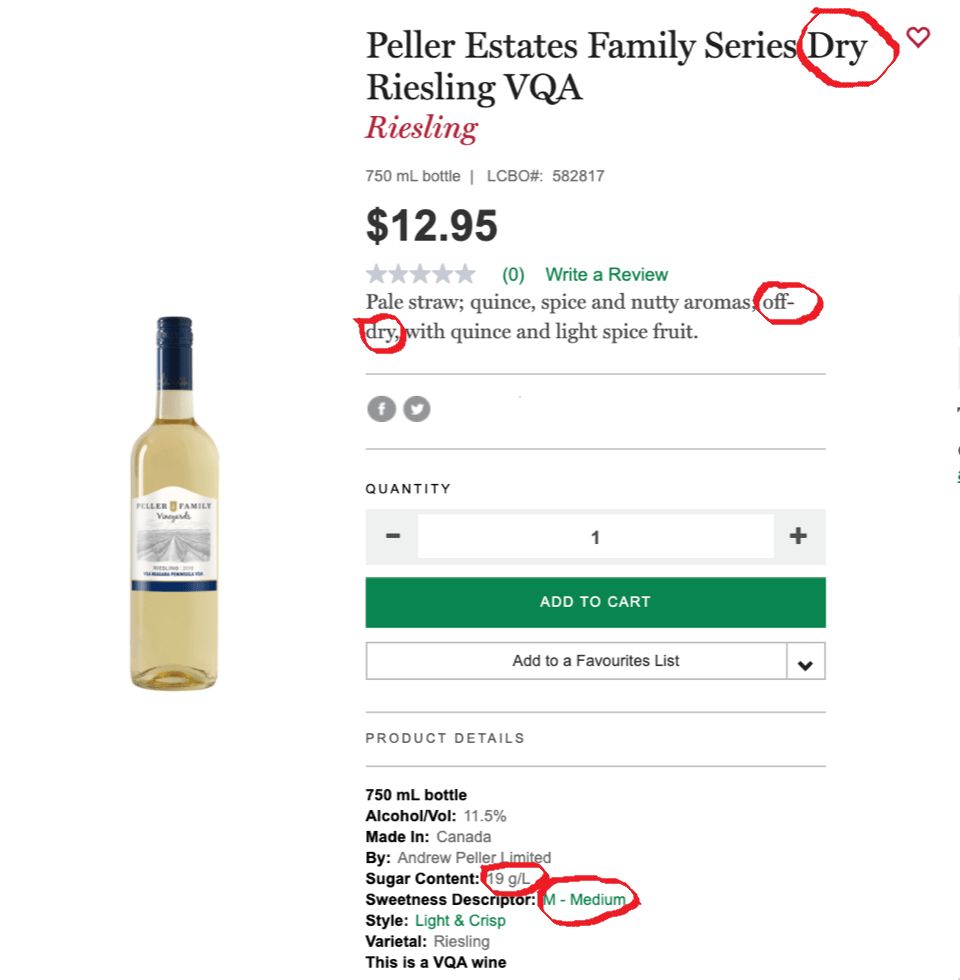This screenshot has width=960, height=980.
Task: Share the wine on Twitter
Action: [416, 408]
